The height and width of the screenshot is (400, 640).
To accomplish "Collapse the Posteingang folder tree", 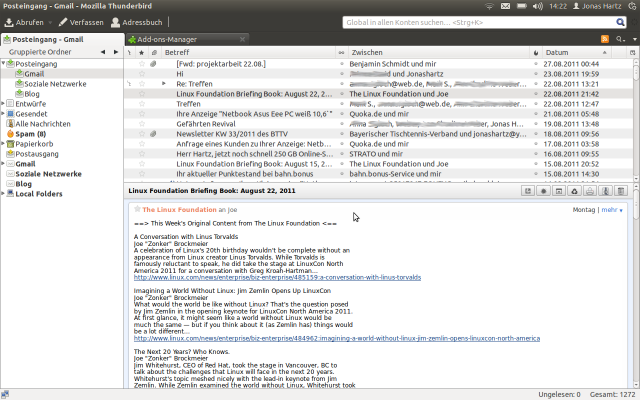I will 3,63.
